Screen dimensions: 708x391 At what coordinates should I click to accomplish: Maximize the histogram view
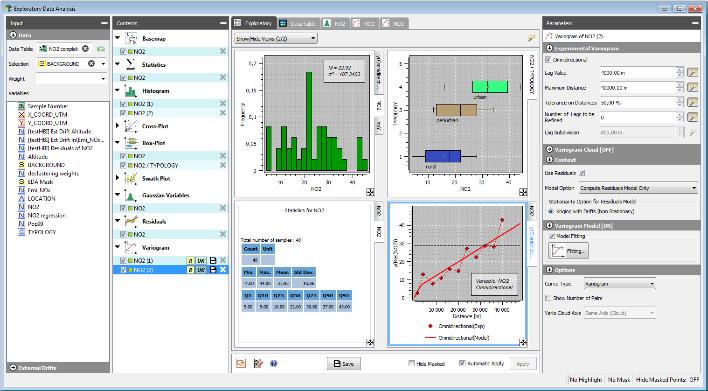click(370, 192)
